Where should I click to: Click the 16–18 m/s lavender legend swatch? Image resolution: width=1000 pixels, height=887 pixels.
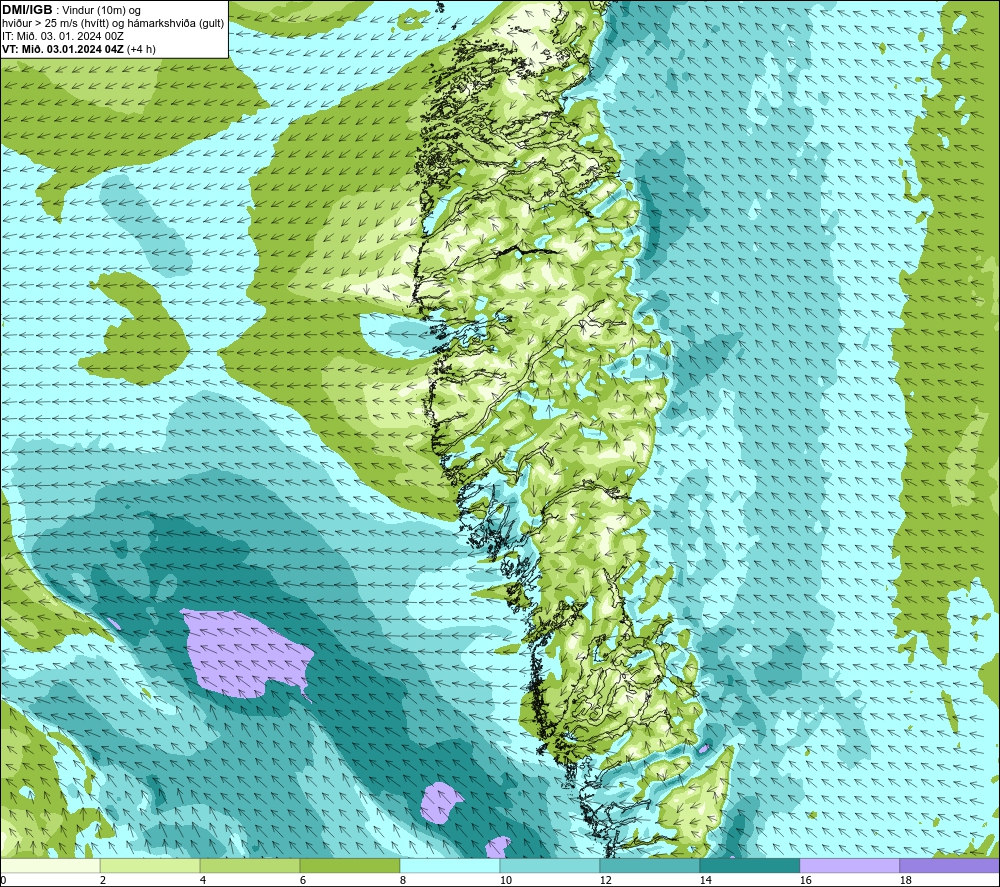pyautogui.click(x=849, y=865)
